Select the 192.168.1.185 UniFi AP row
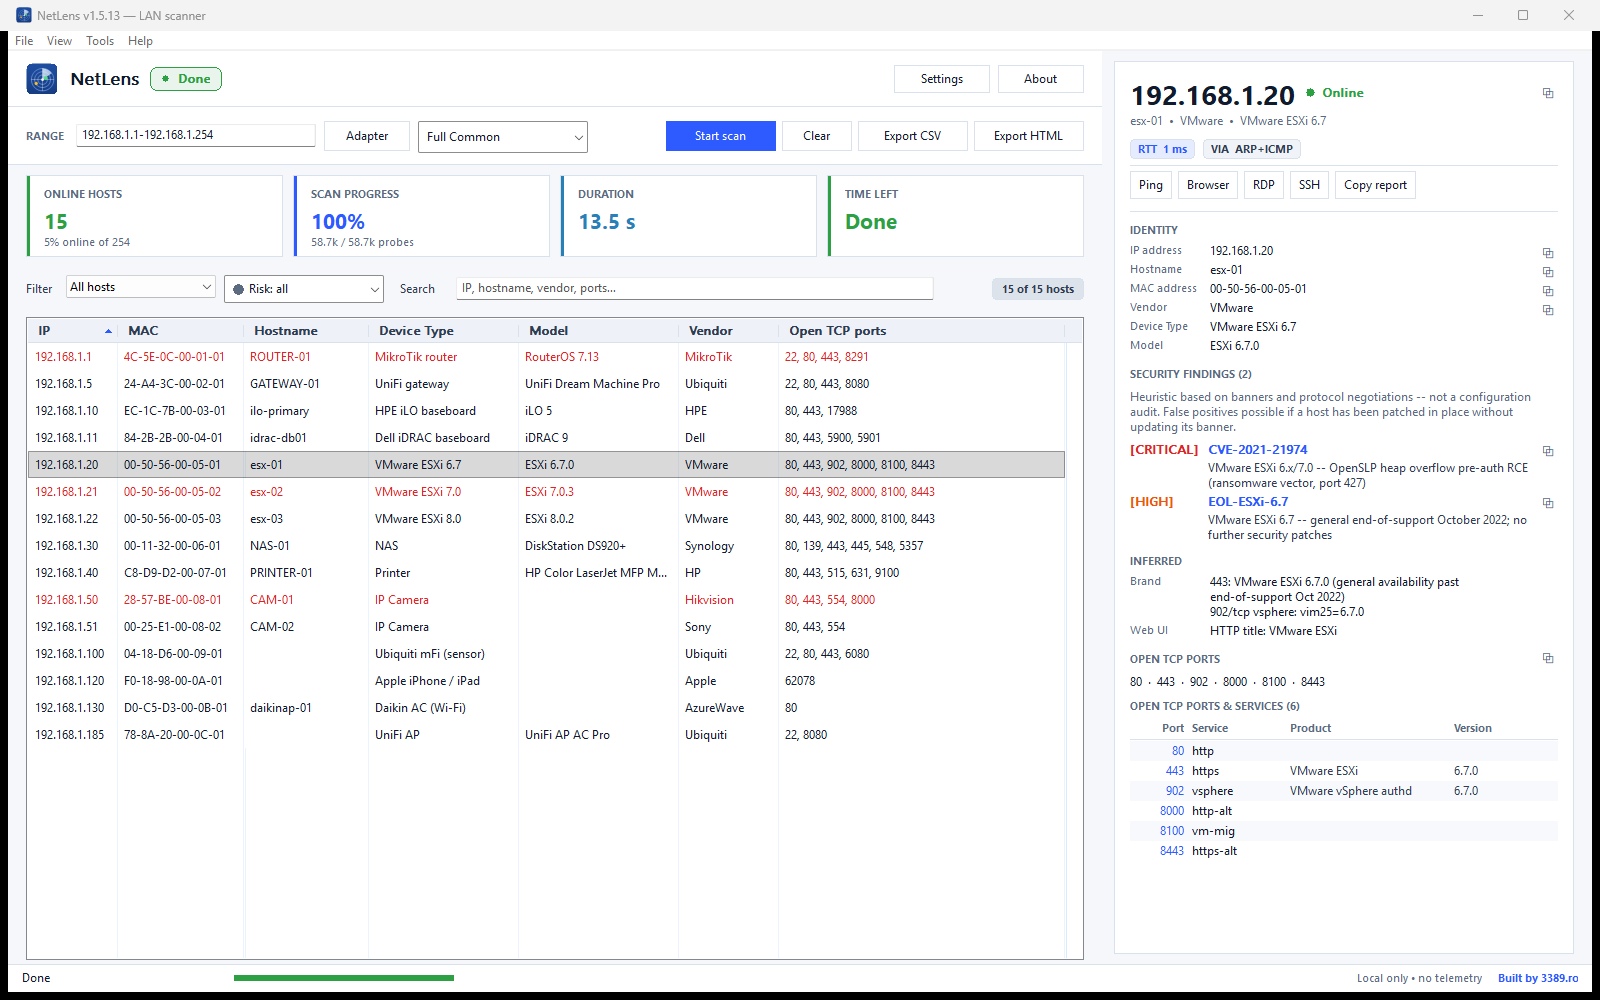Viewport: 1600px width, 1000px height. point(546,735)
